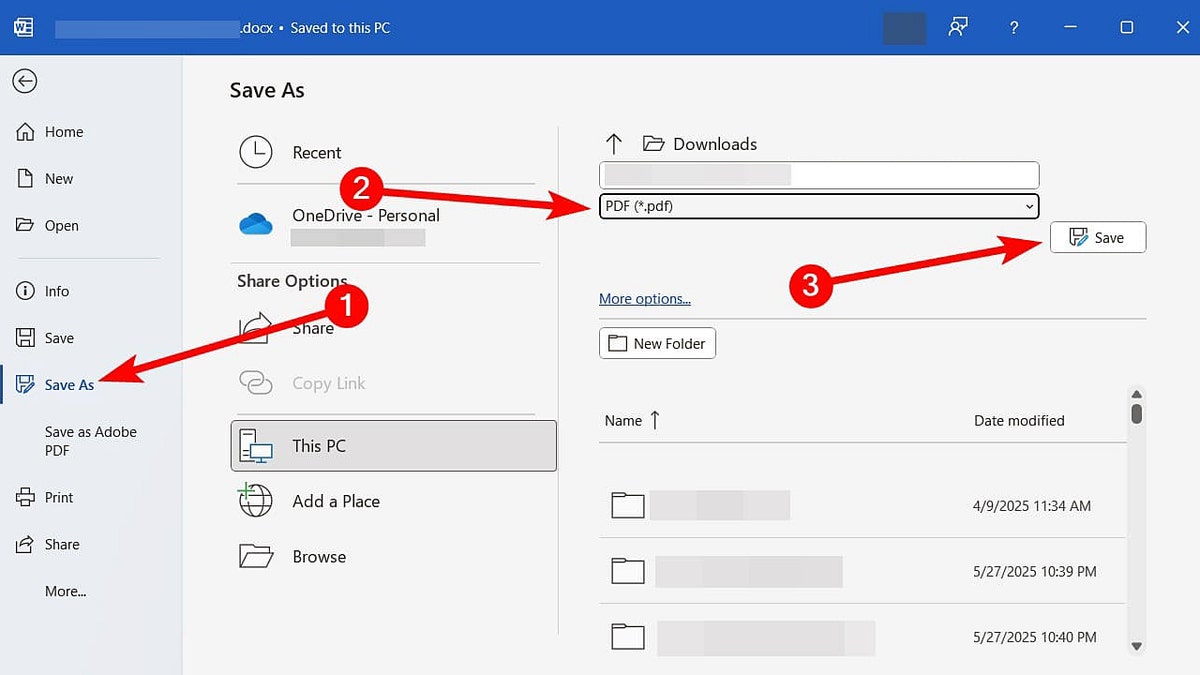Open the Recent saves list

[317, 152]
